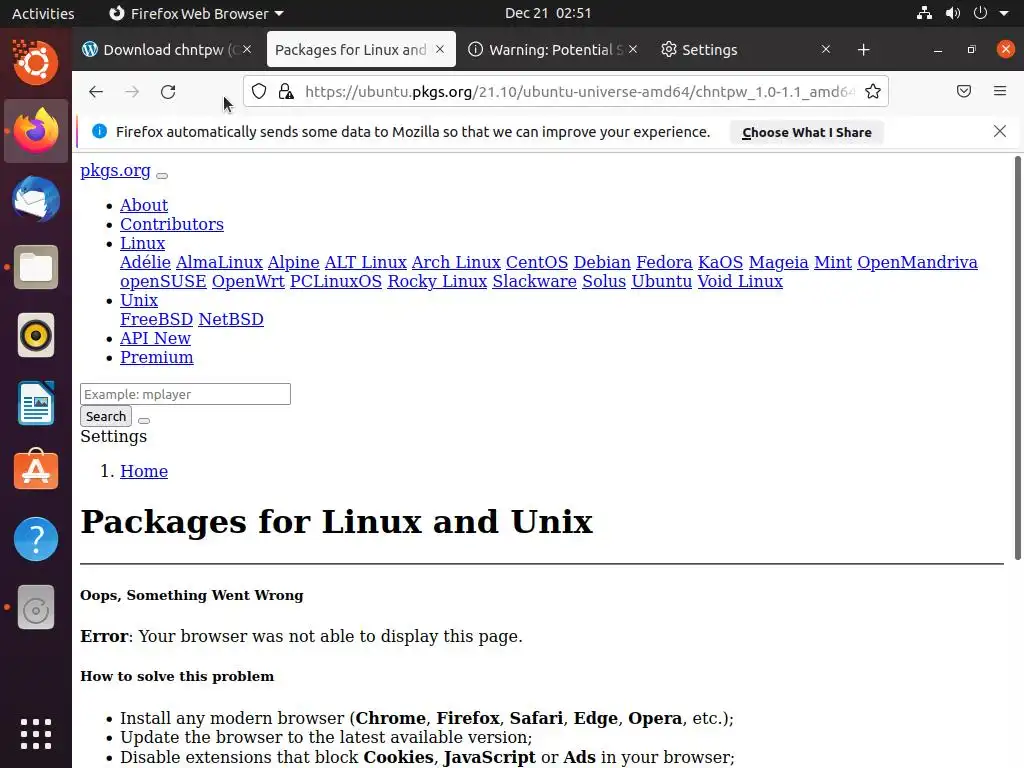Open LibreOffice Writer from dock
This screenshot has width=1024, height=768.
[x=36, y=404]
